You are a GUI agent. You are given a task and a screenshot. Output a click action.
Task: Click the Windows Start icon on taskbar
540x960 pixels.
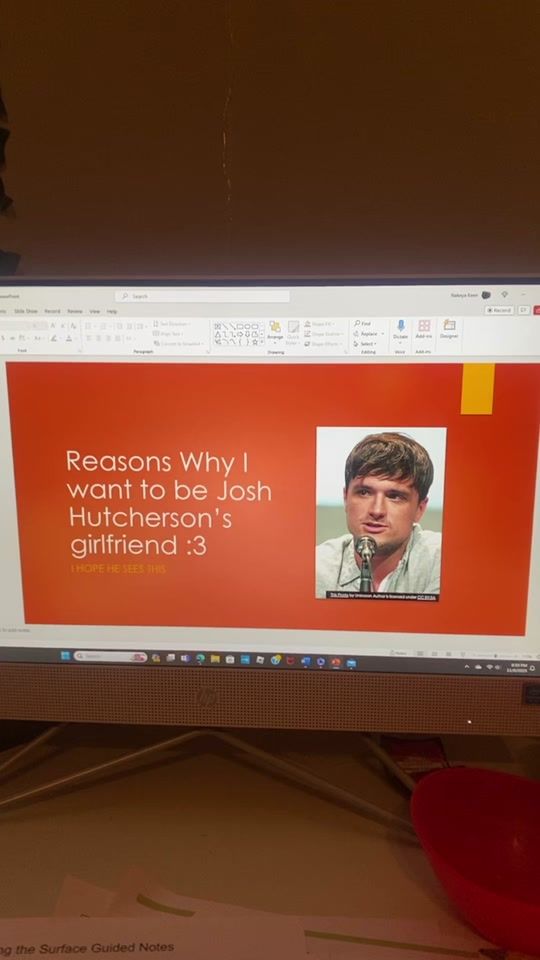[x=65, y=656]
